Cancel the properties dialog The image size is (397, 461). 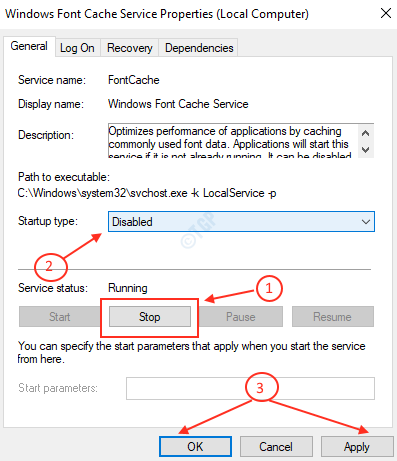[276, 447]
